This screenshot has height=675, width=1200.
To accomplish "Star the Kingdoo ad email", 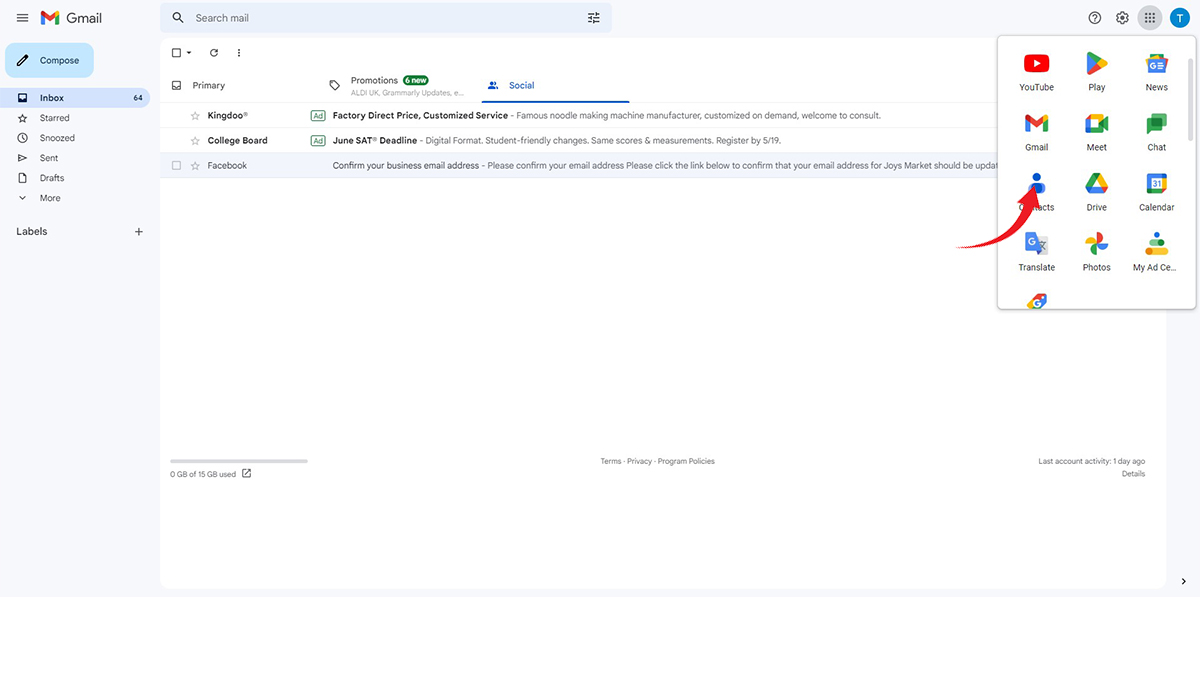I will click(195, 116).
